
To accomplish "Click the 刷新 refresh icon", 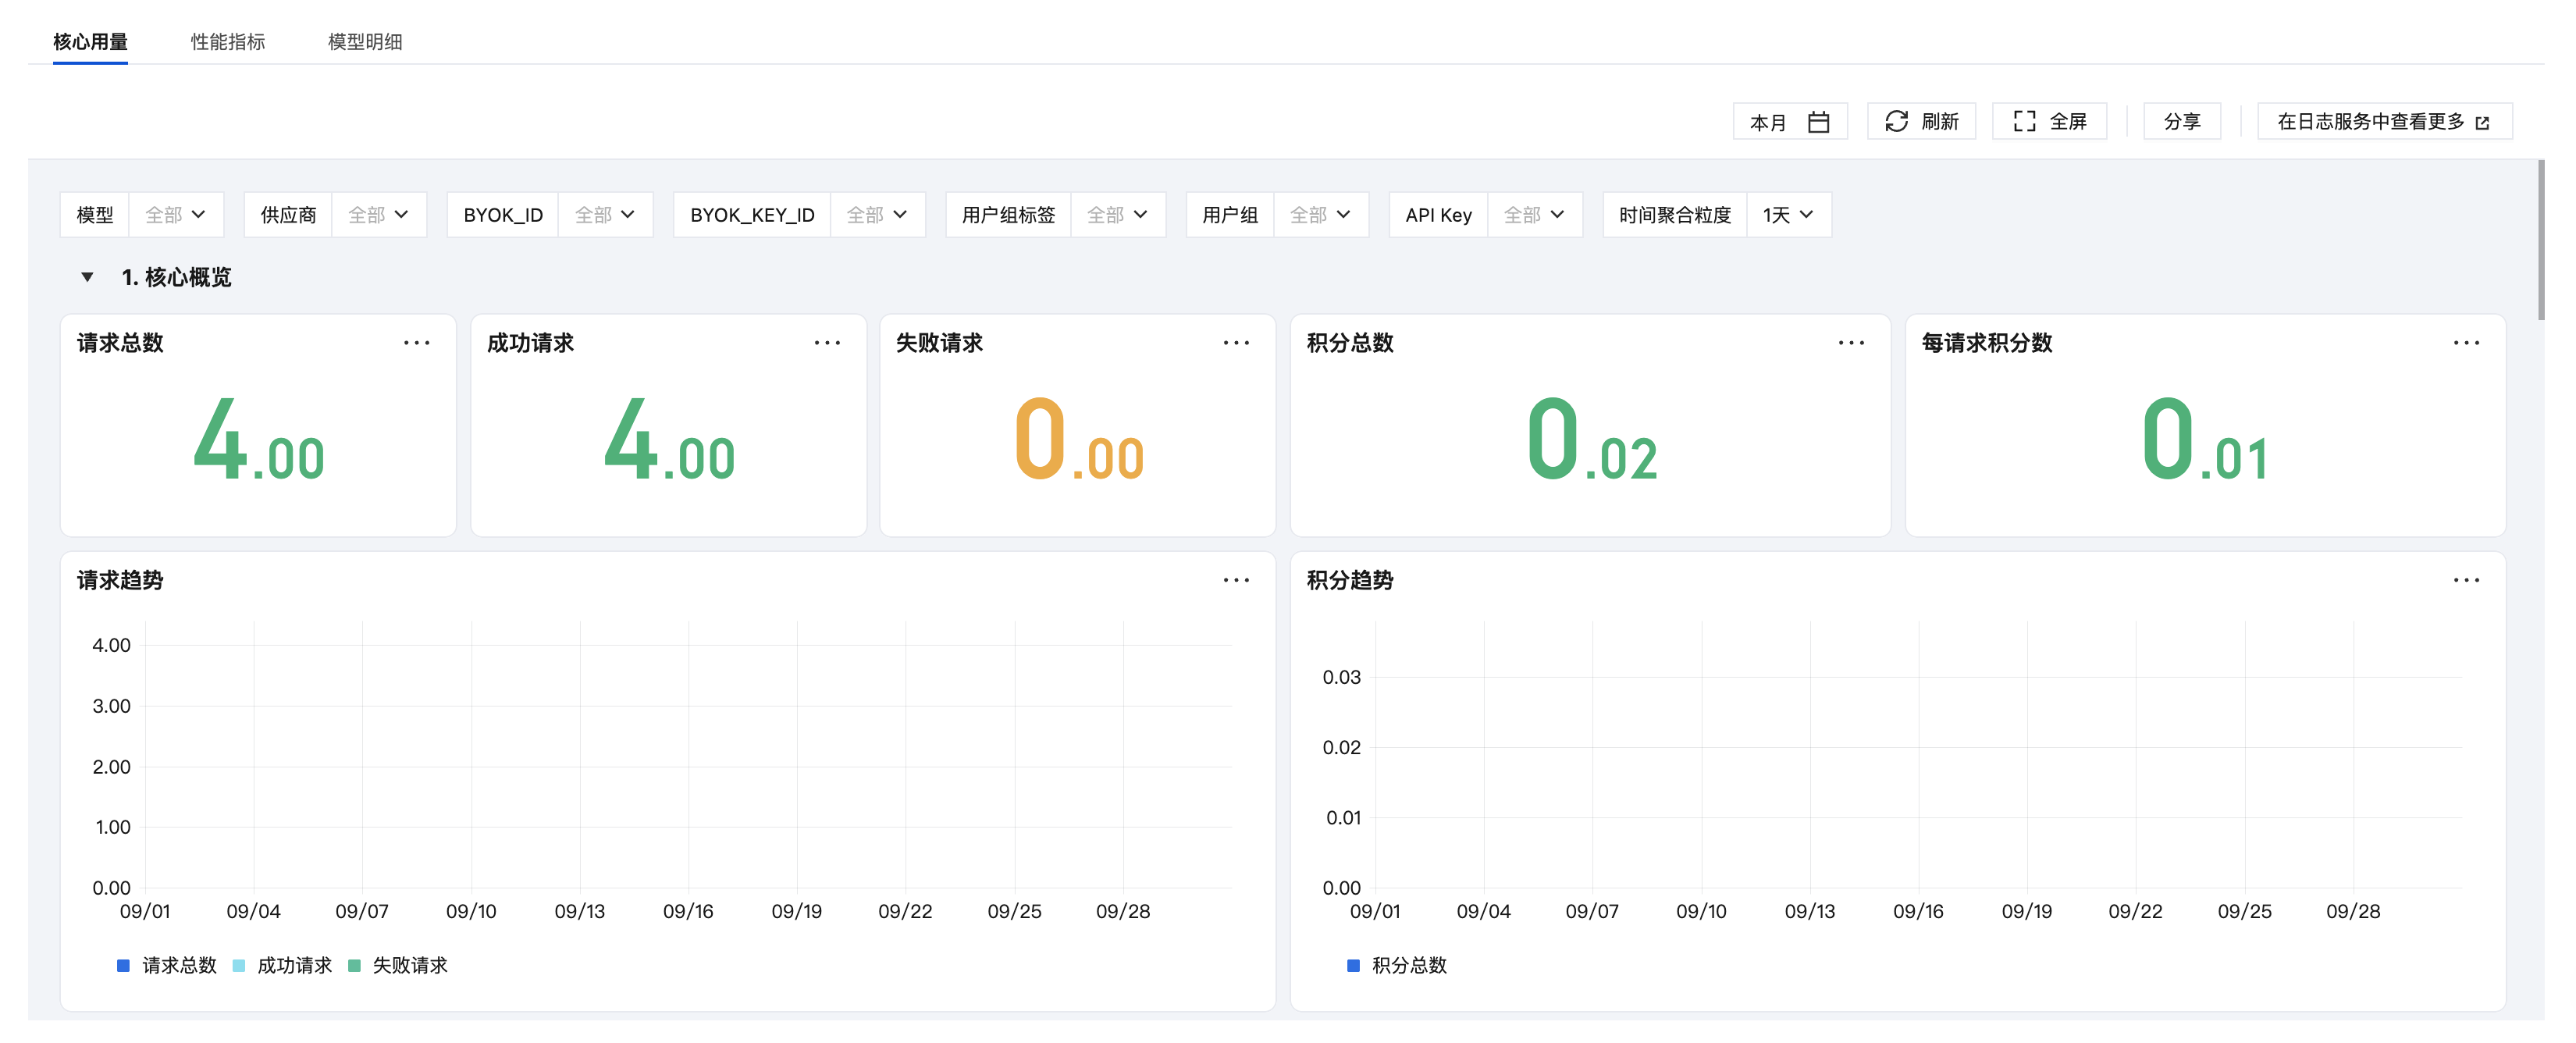I will [x=1896, y=121].
